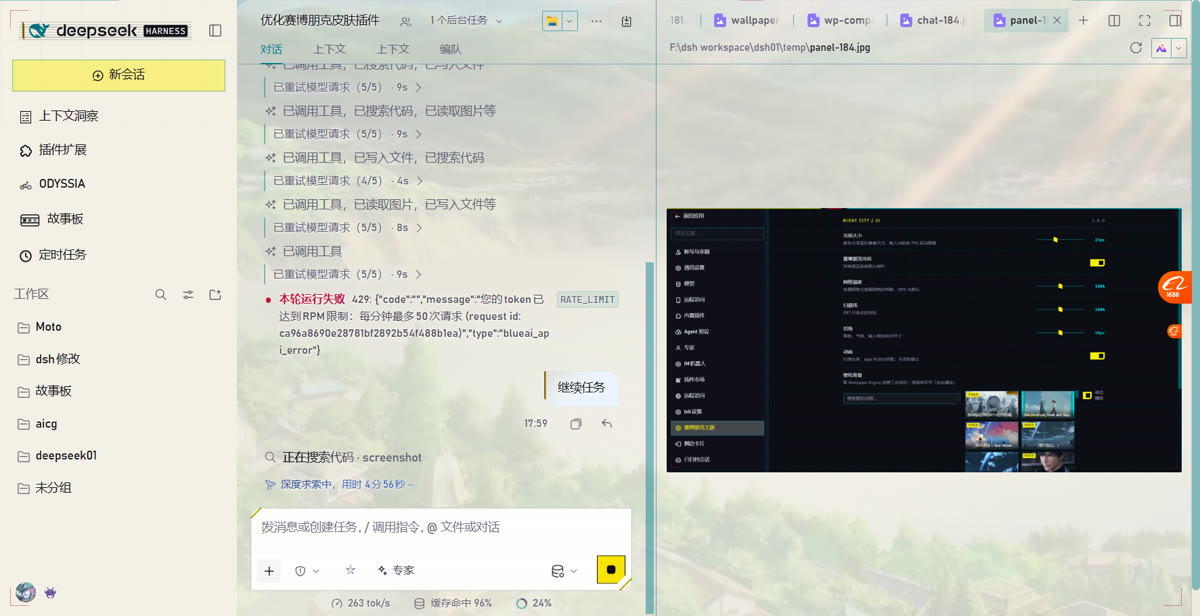Open 插件扩展 plugins page
This screenshot has width=1200, height=616.
pos(54,150)
